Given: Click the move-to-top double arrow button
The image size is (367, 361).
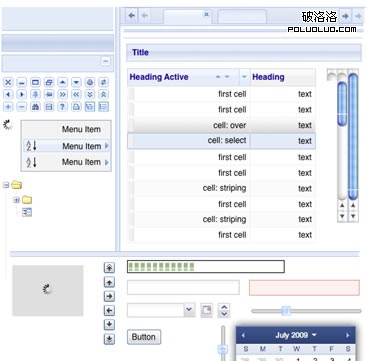Looking at the screenshot, I should click(109, 267).
